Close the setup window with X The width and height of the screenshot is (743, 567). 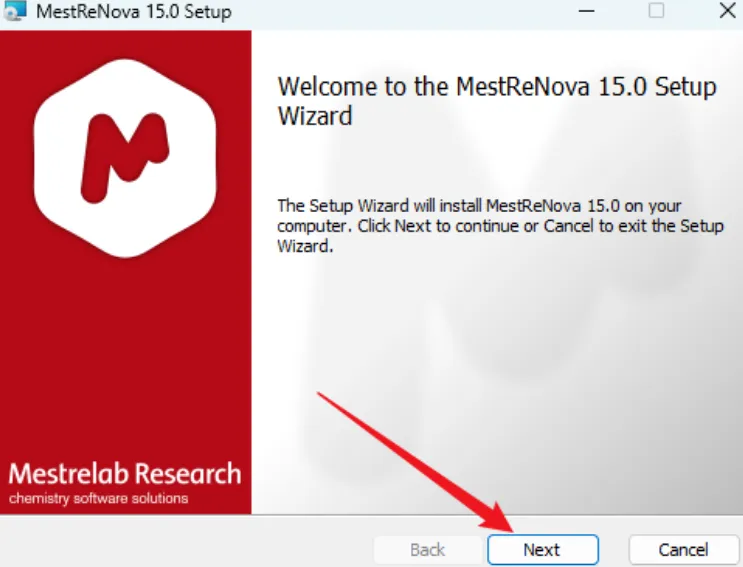pyautogui.click(x=727, y=10)
